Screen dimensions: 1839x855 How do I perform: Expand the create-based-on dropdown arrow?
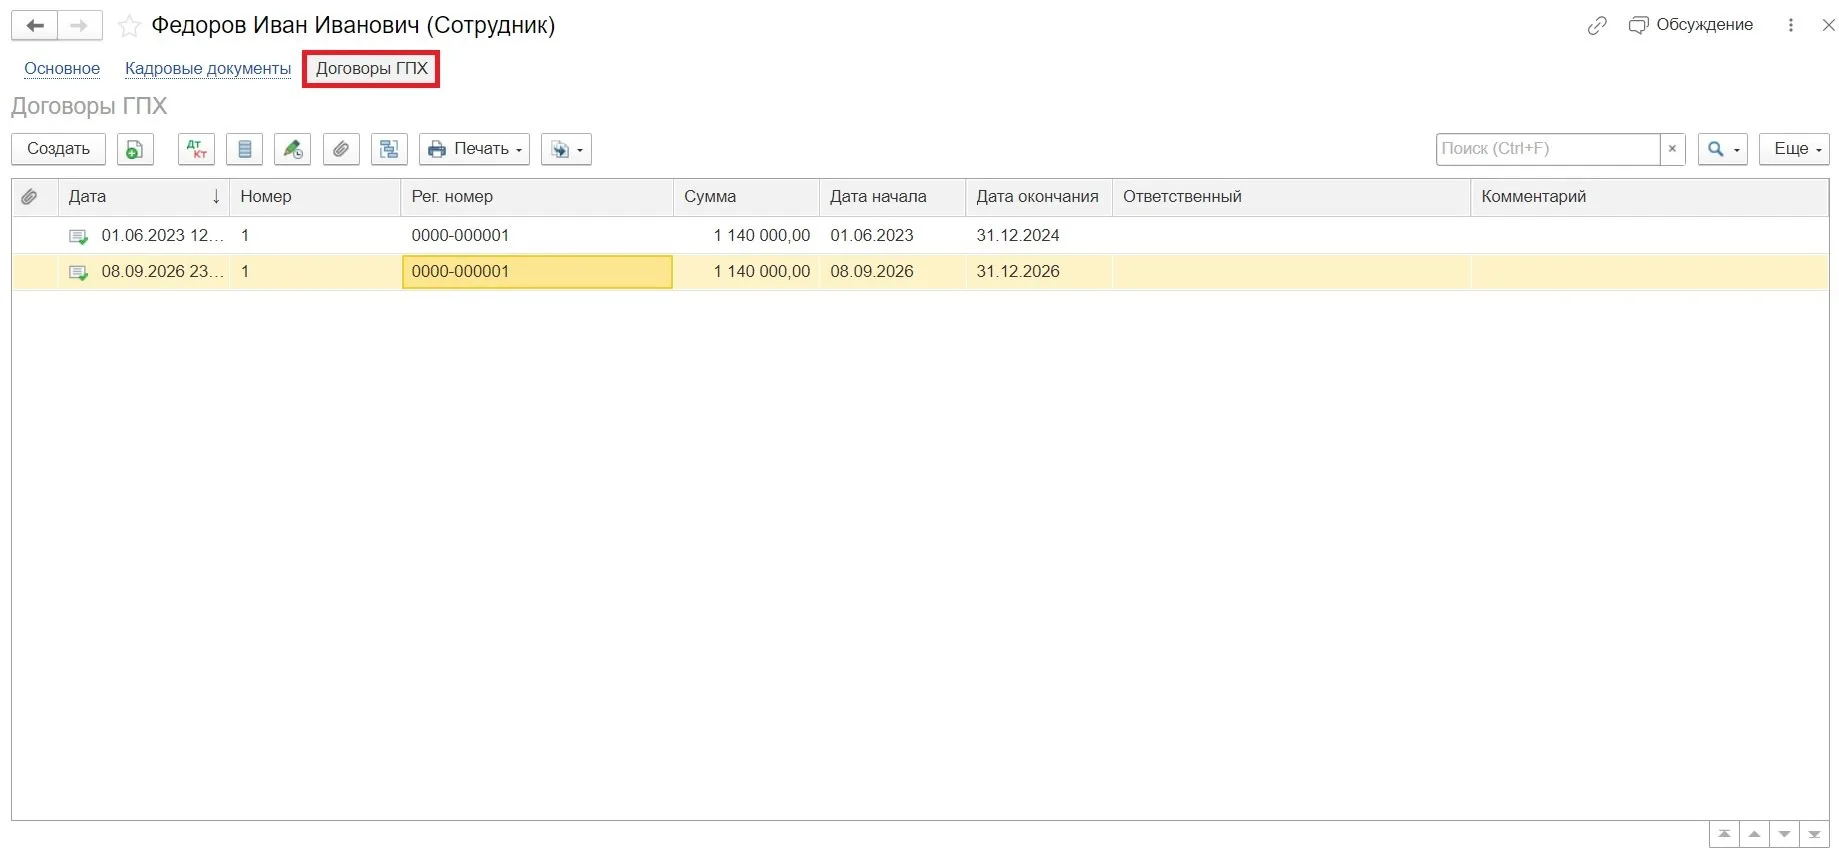[x=566, y=149]
